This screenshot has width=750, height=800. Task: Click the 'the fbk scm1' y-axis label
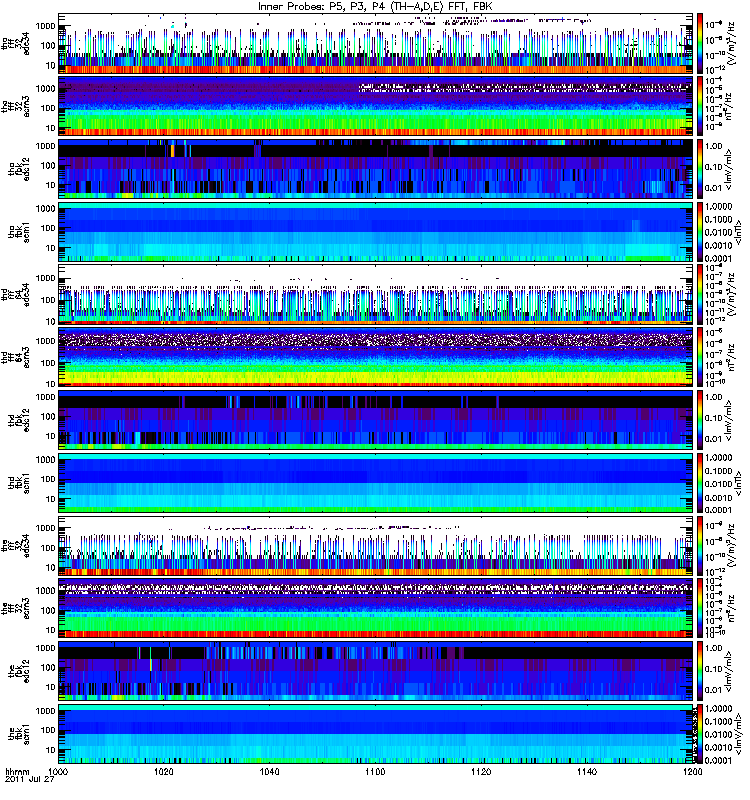click(19, 734)
